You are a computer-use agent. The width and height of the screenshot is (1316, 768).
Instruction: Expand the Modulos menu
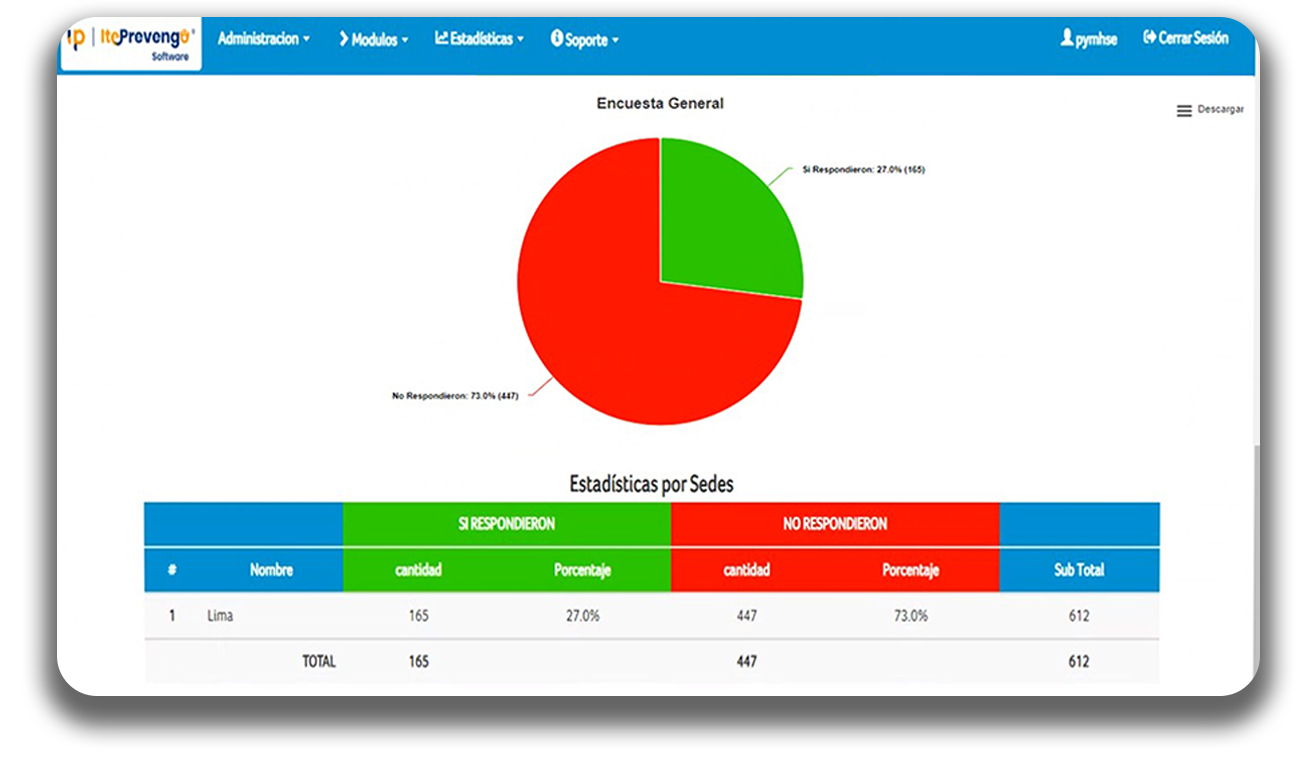click(x=374, y=40)
